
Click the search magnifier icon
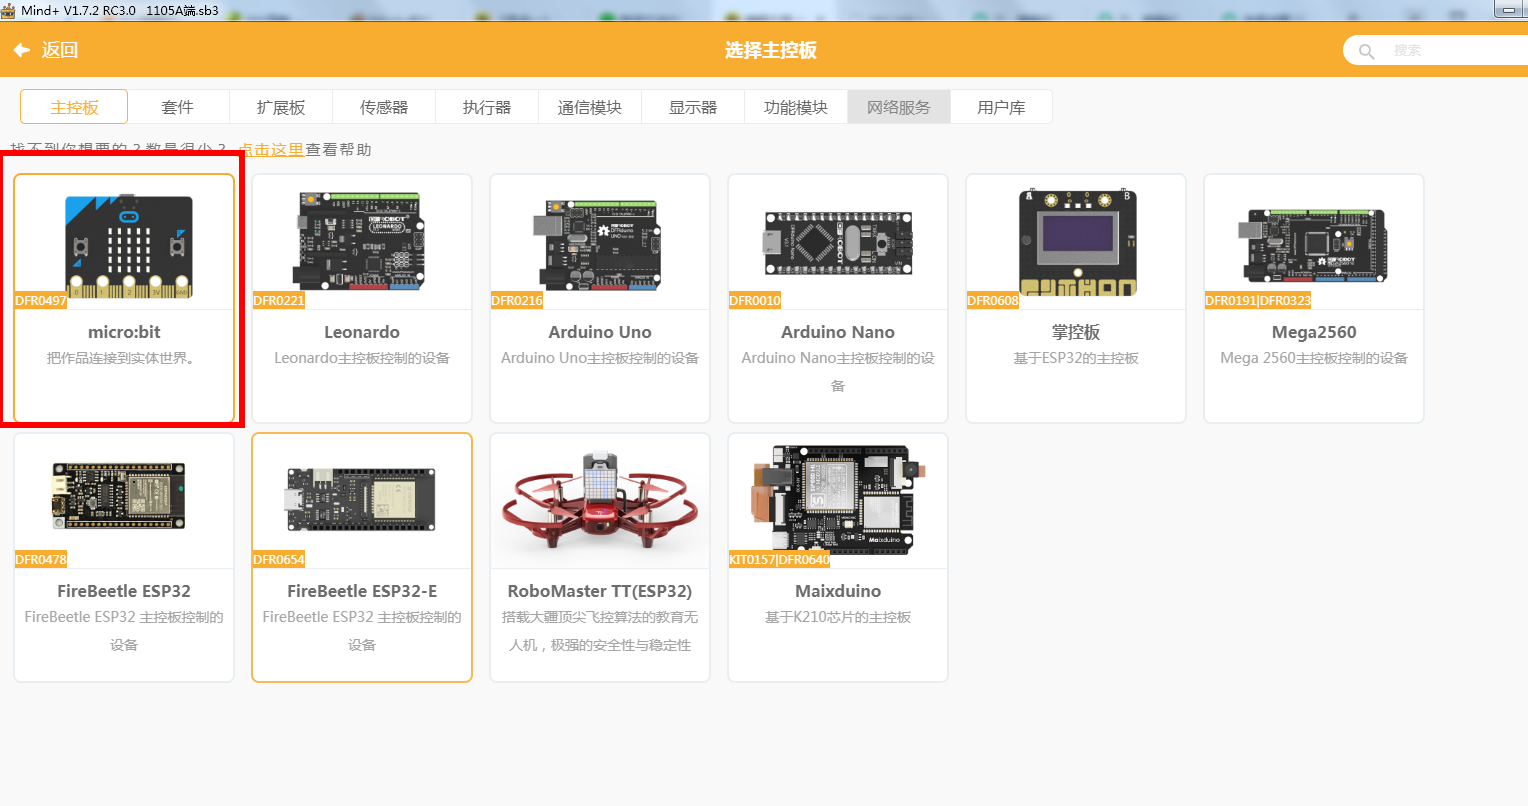click(x=1367, y=51)
